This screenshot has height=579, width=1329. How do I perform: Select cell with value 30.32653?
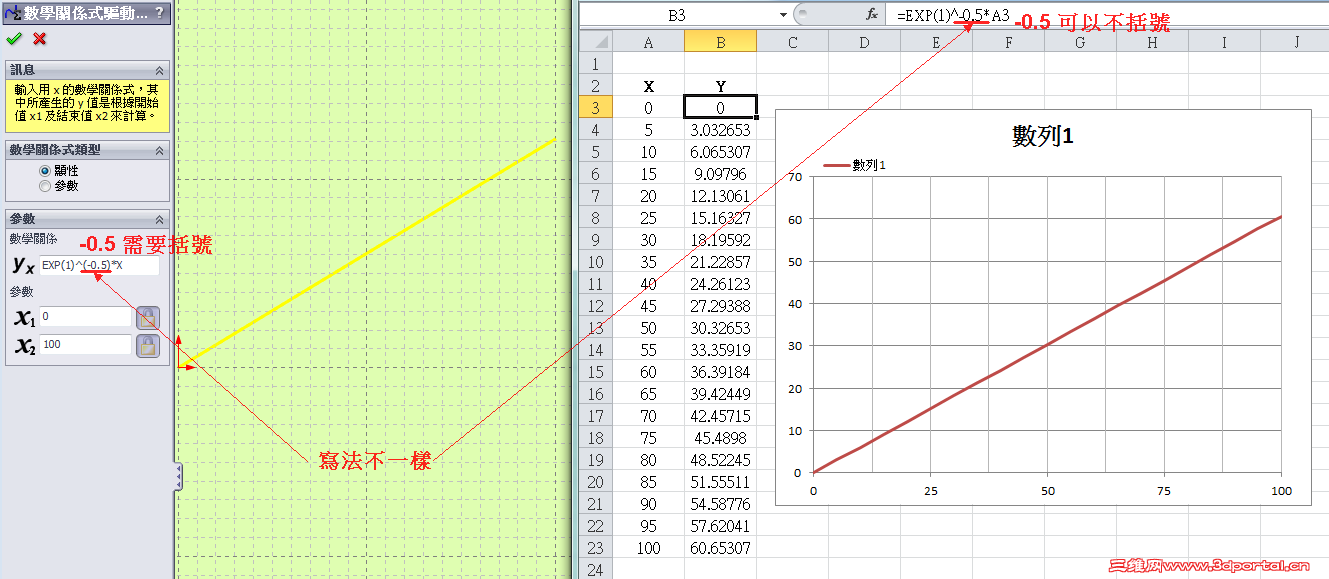pyautogui.click(x=720, y=328)
